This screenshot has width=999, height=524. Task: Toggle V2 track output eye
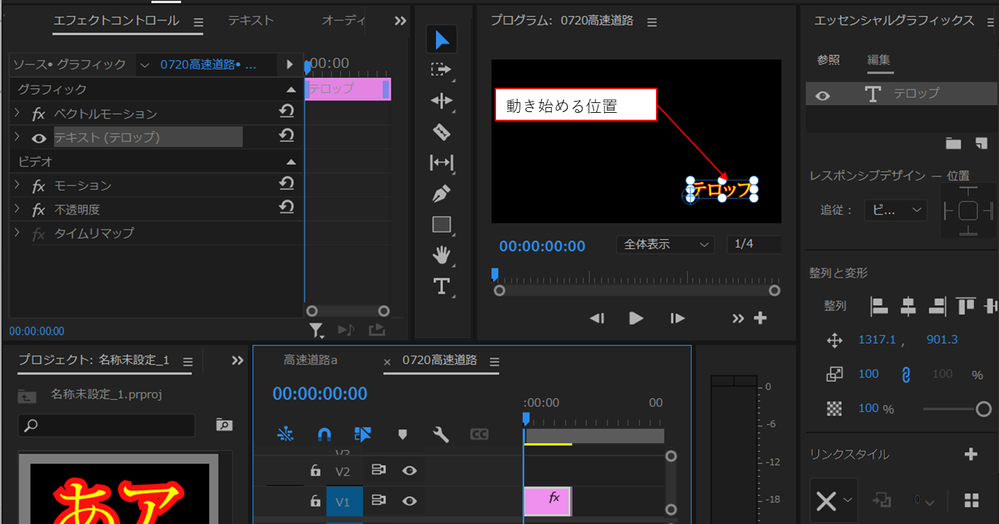[410, 470]
